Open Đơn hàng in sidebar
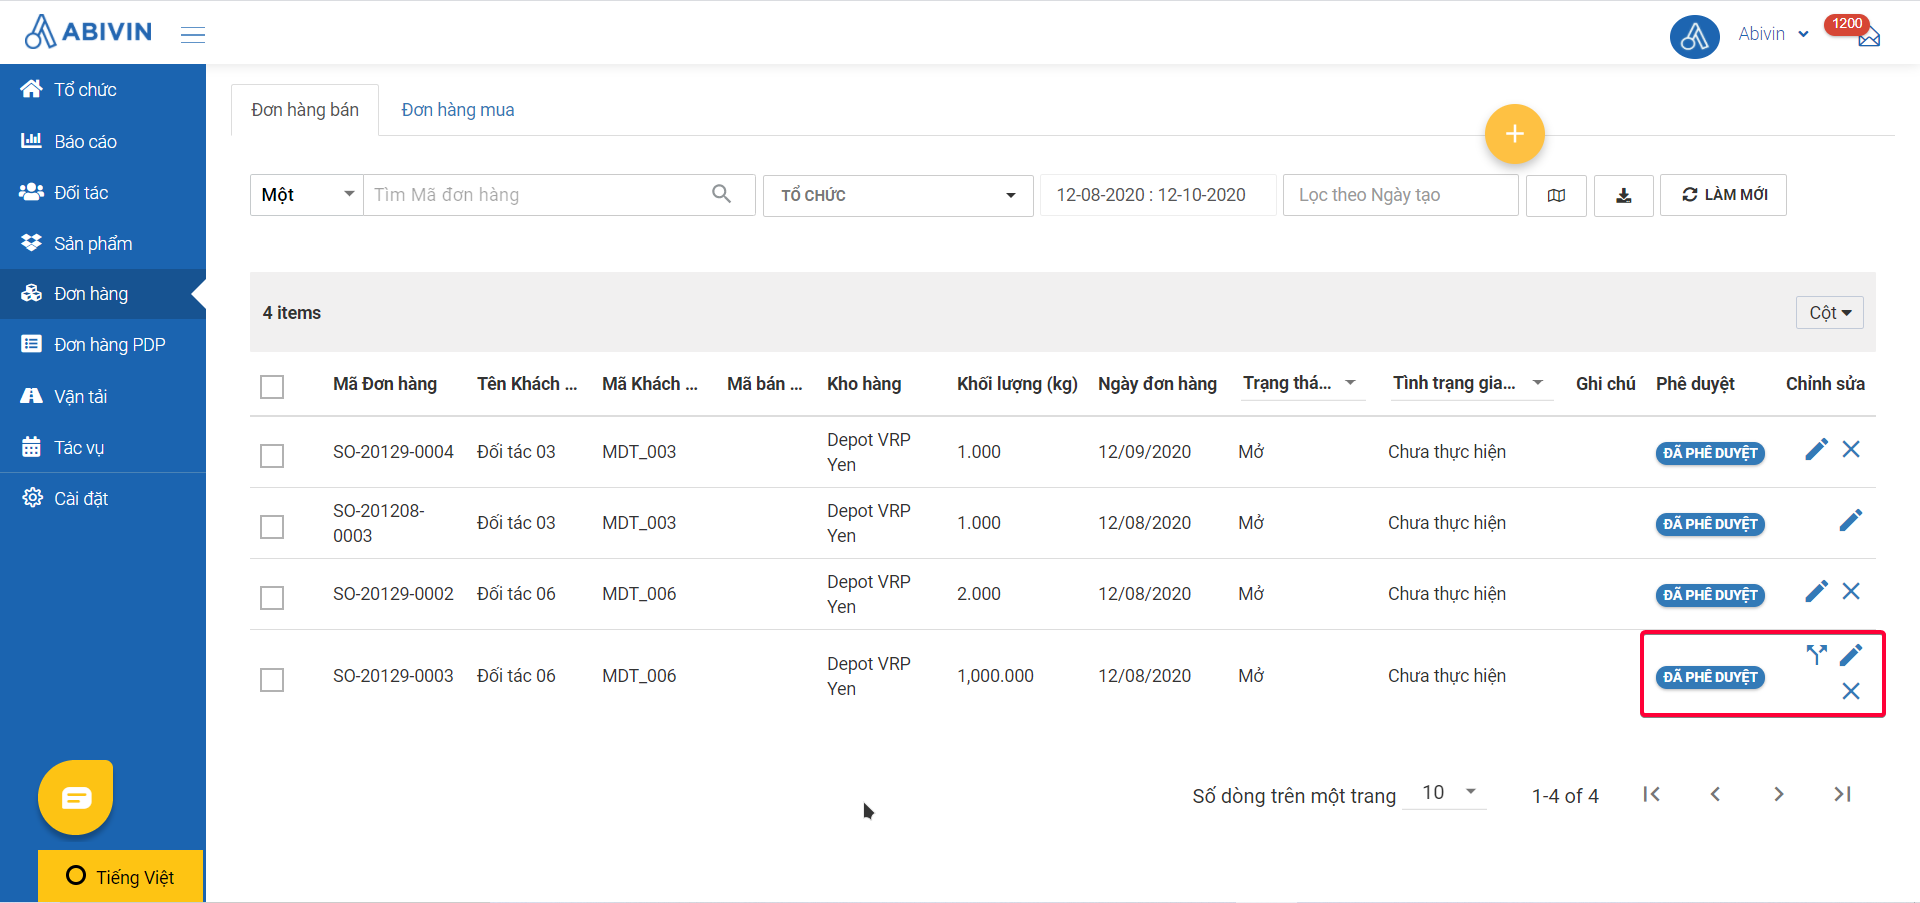The height and width of the screenshot is (903, 1920). tap(103, 294)
